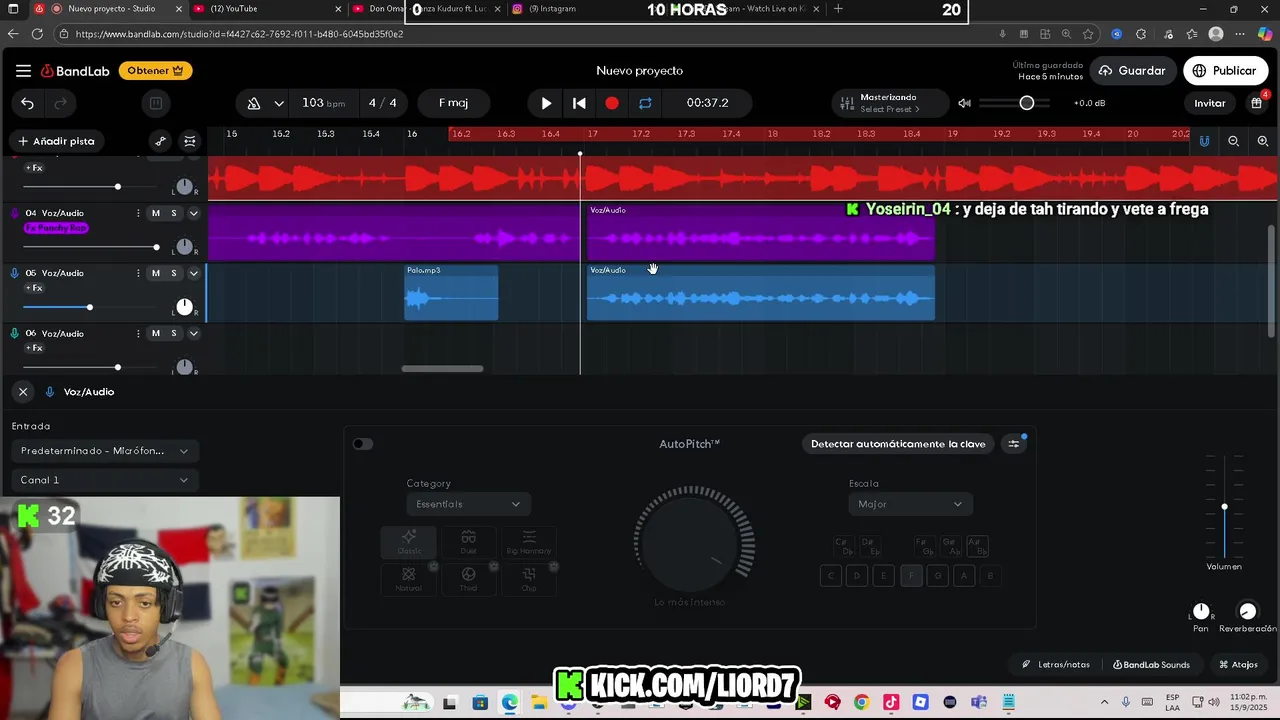The width and height of the screenshot is (1280, 720).
Task: Open the BandLab hamburger menu
Action: (23, 71)
